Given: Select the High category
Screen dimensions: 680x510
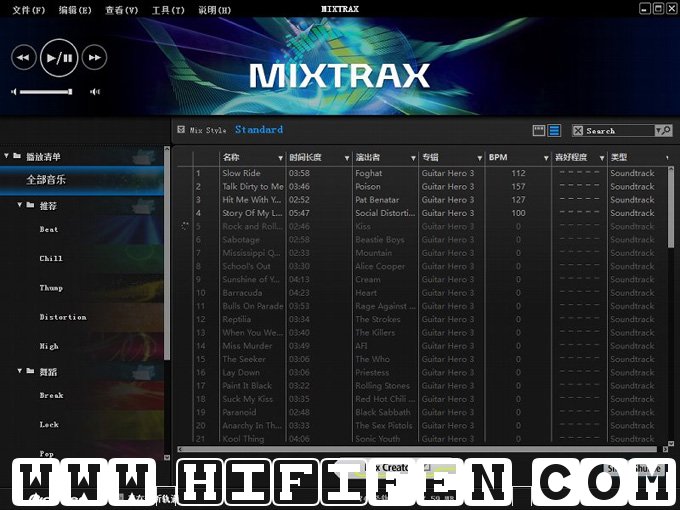Looking at the screenshot, I should pos(49,347).
